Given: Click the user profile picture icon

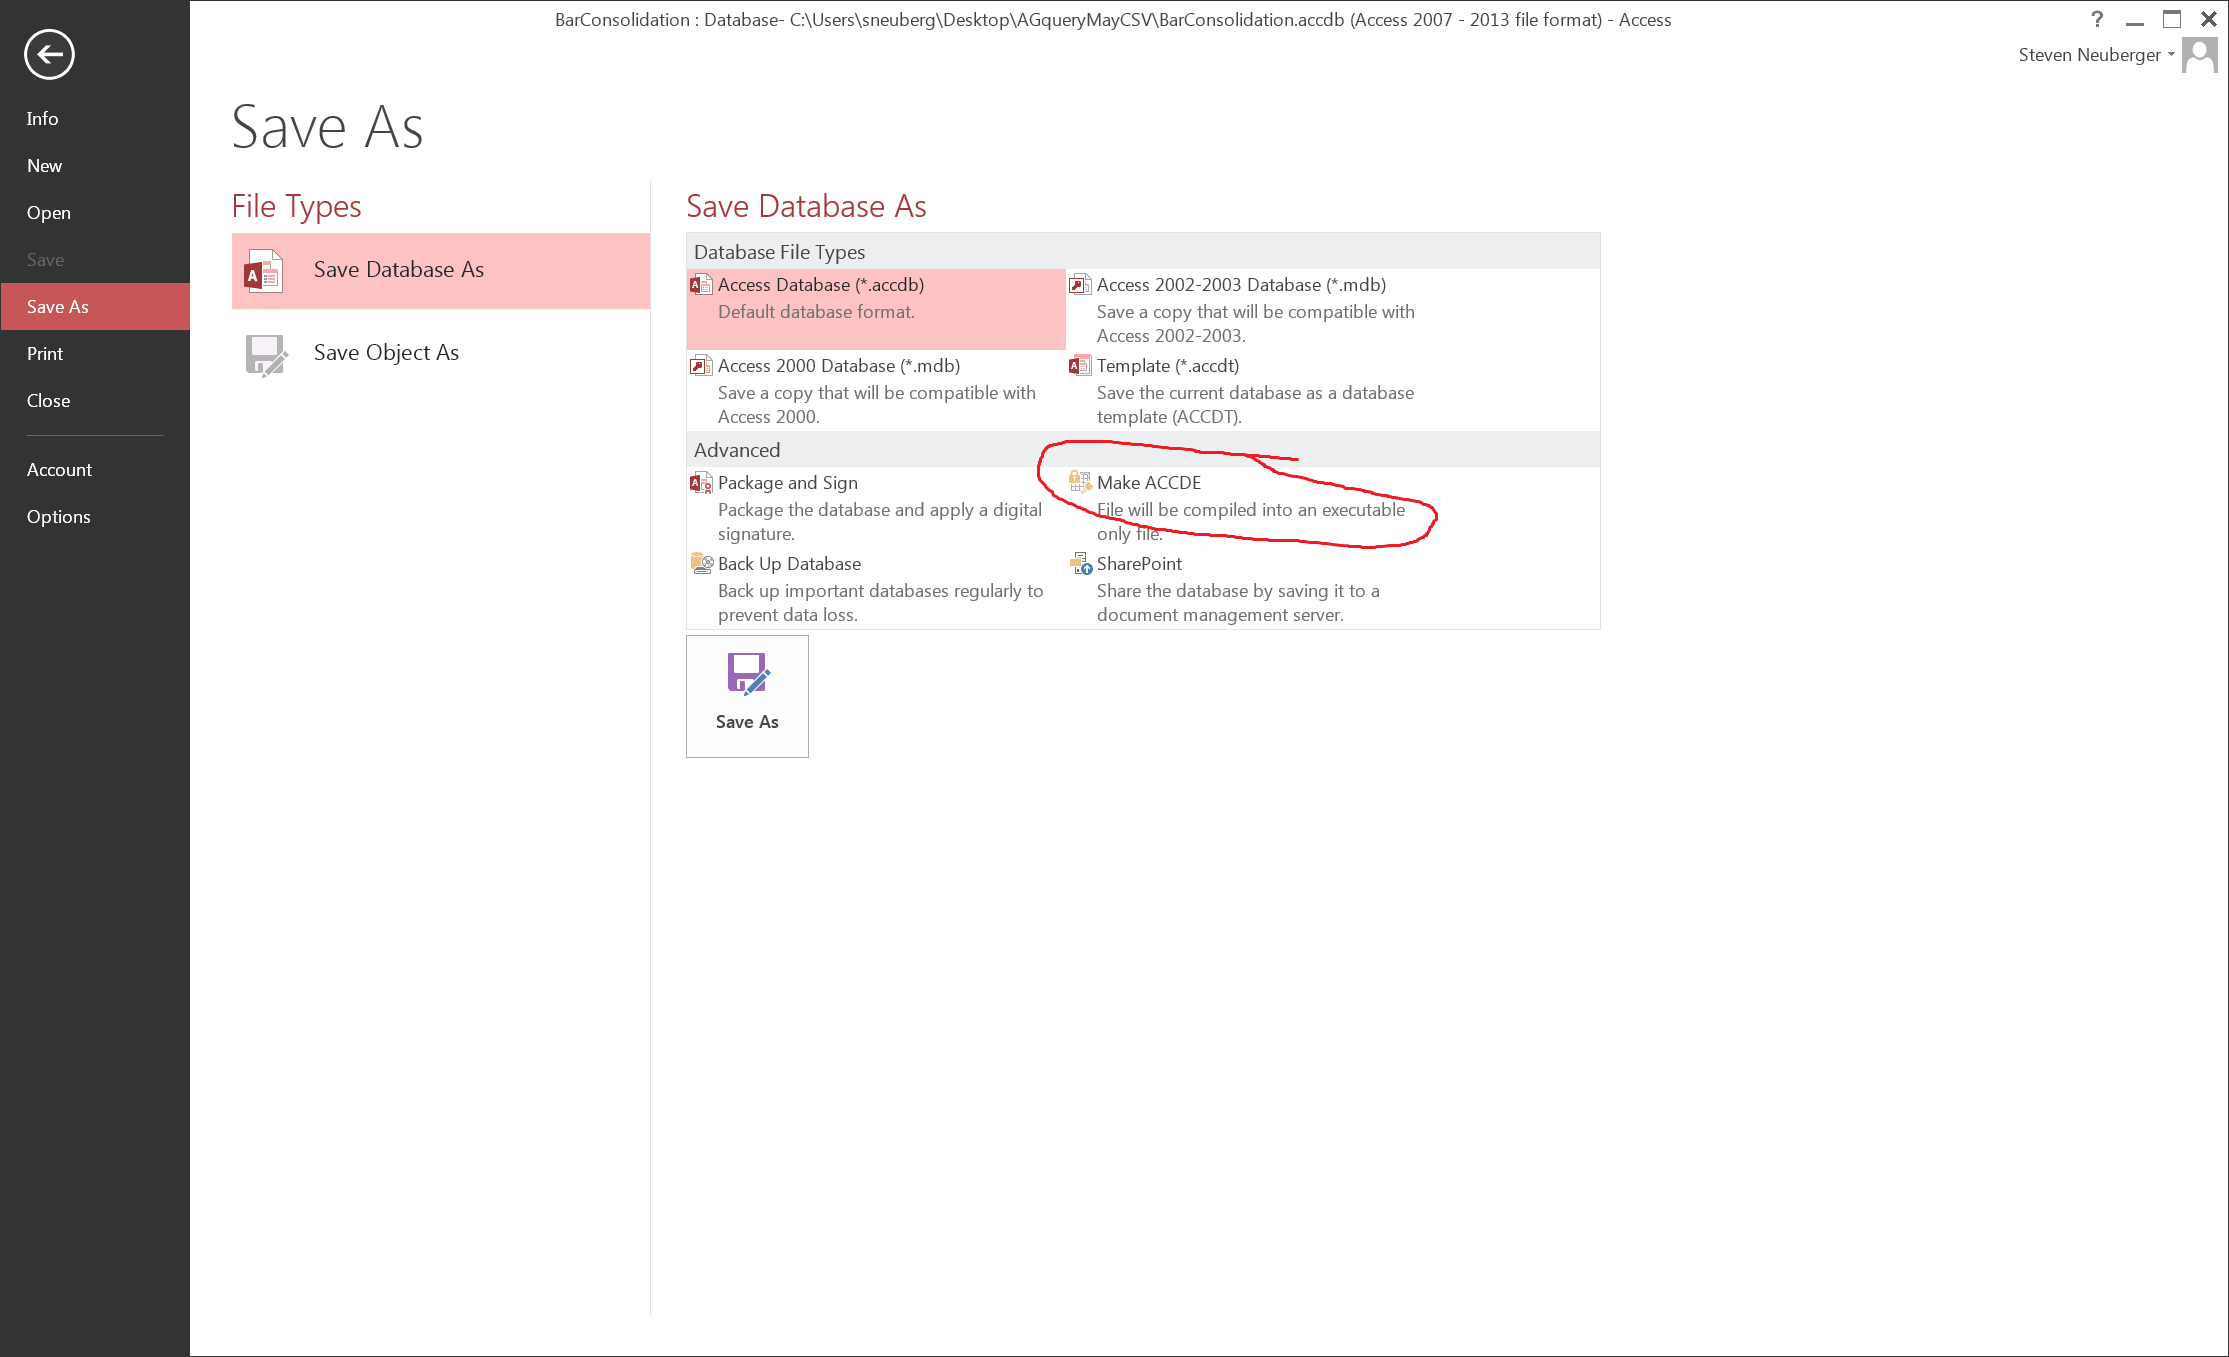Looking at the screenshot, I should pyautogui.click(x=2199, y=55).
